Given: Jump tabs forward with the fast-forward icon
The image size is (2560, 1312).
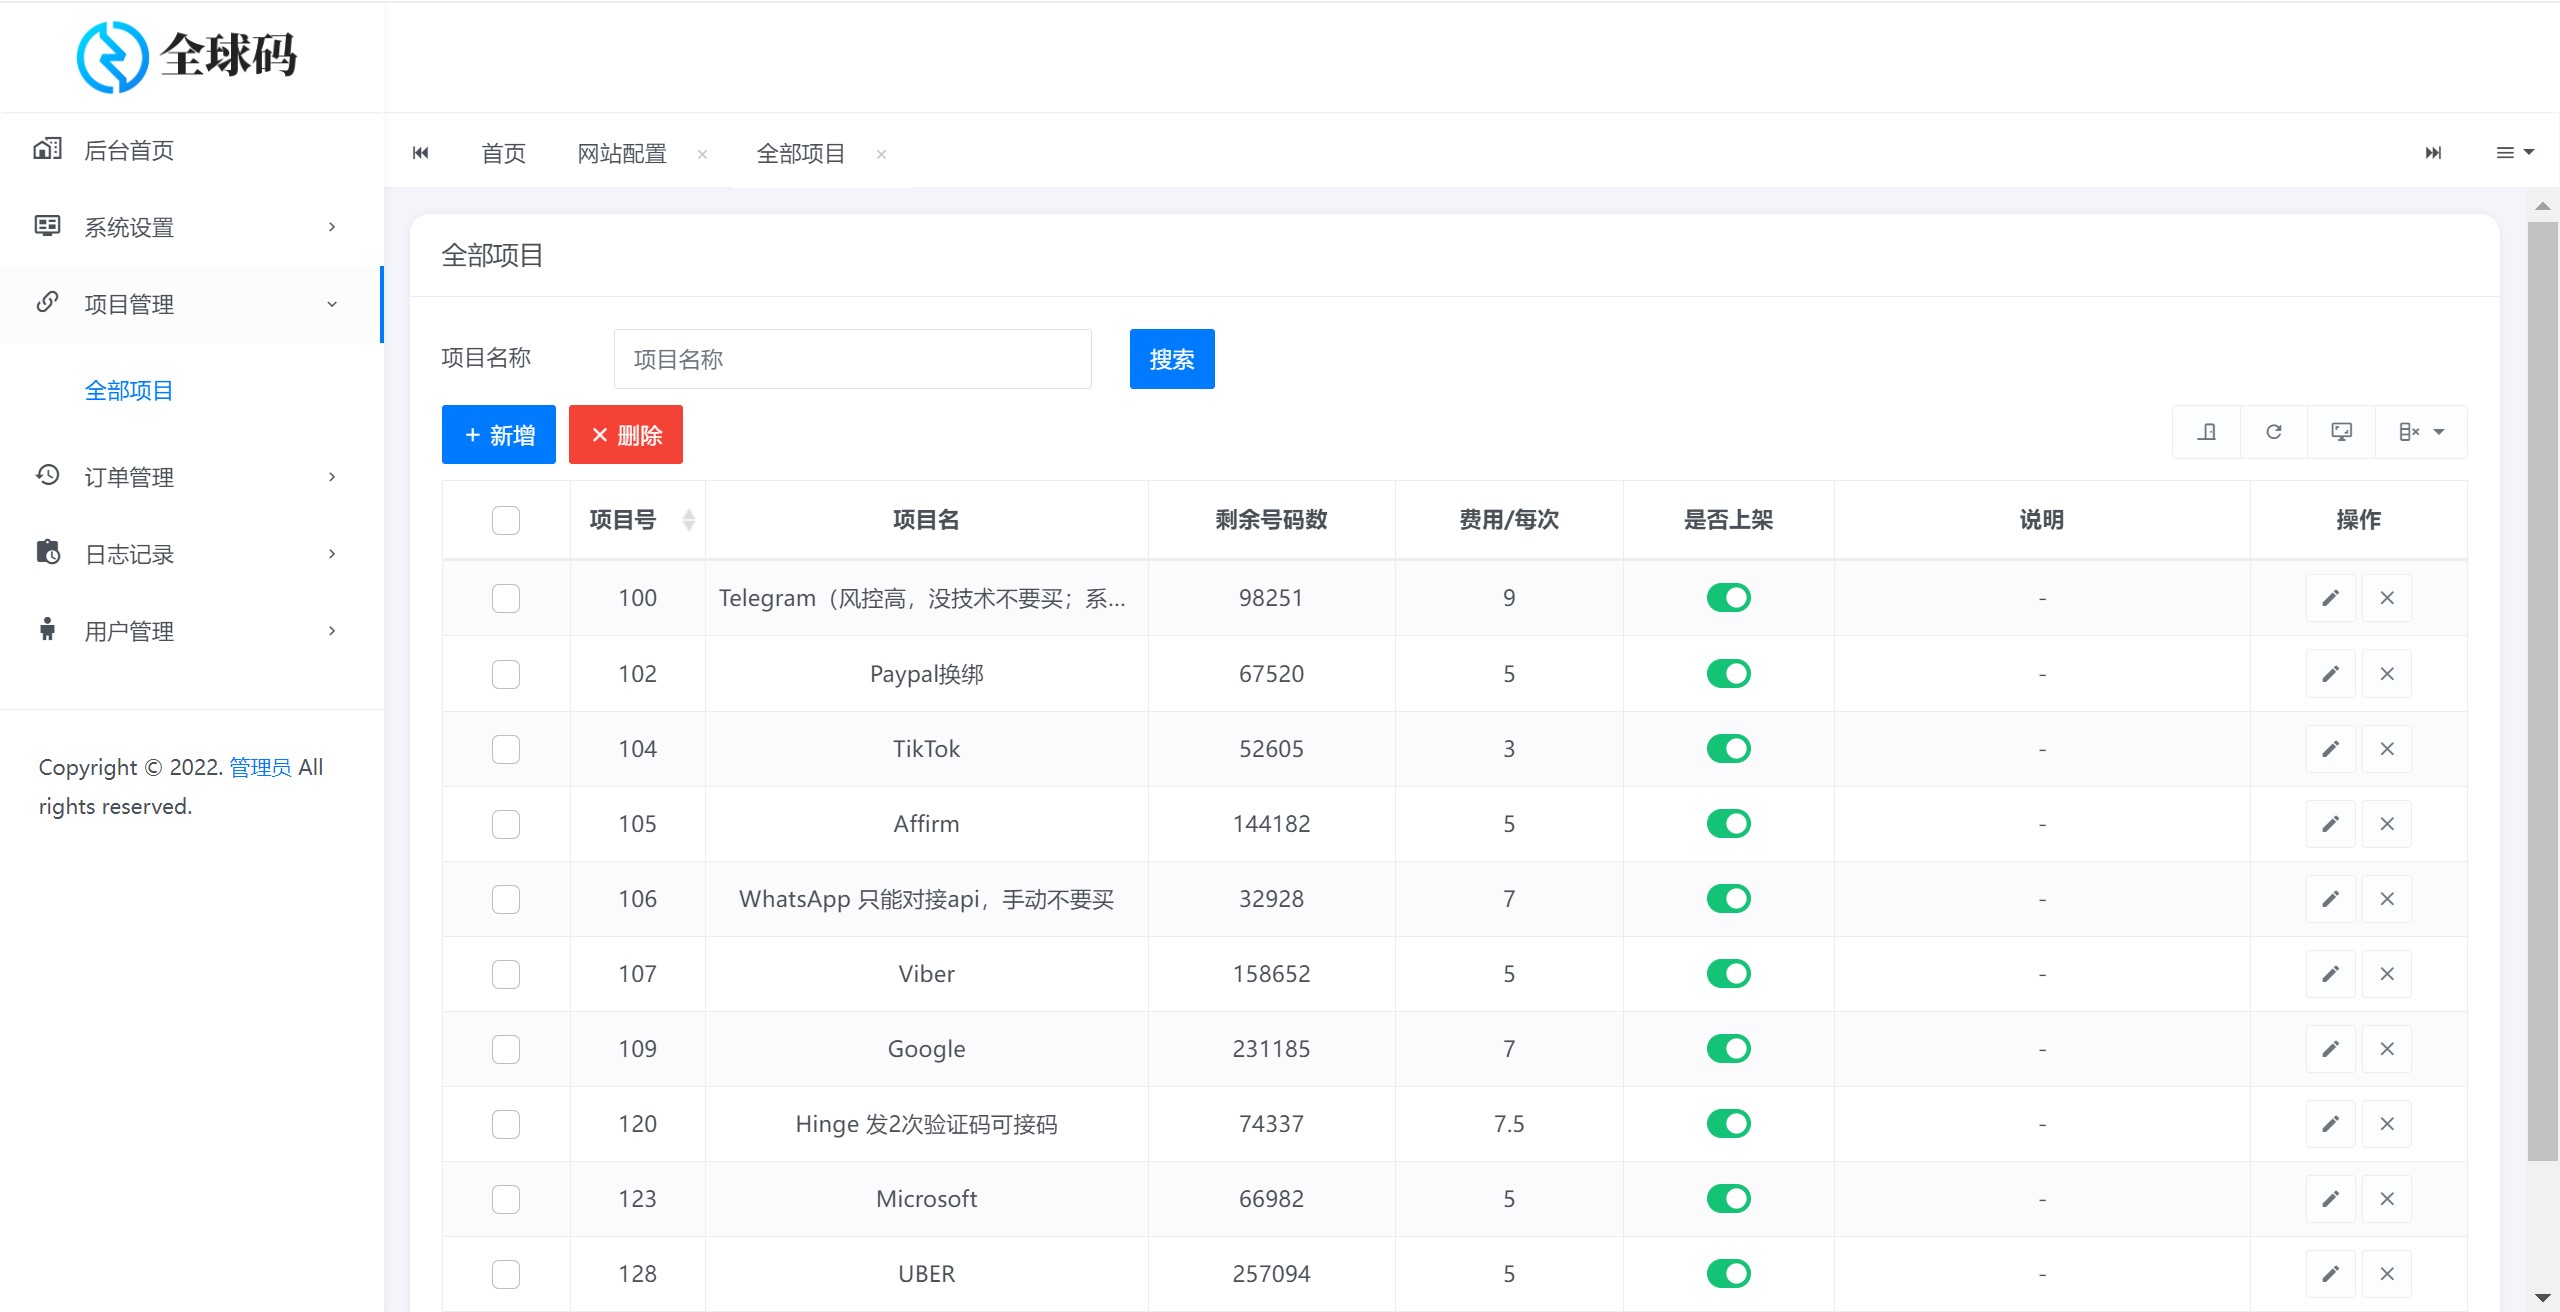Looking at the screenshot, I should click(x=2433, y=153).
